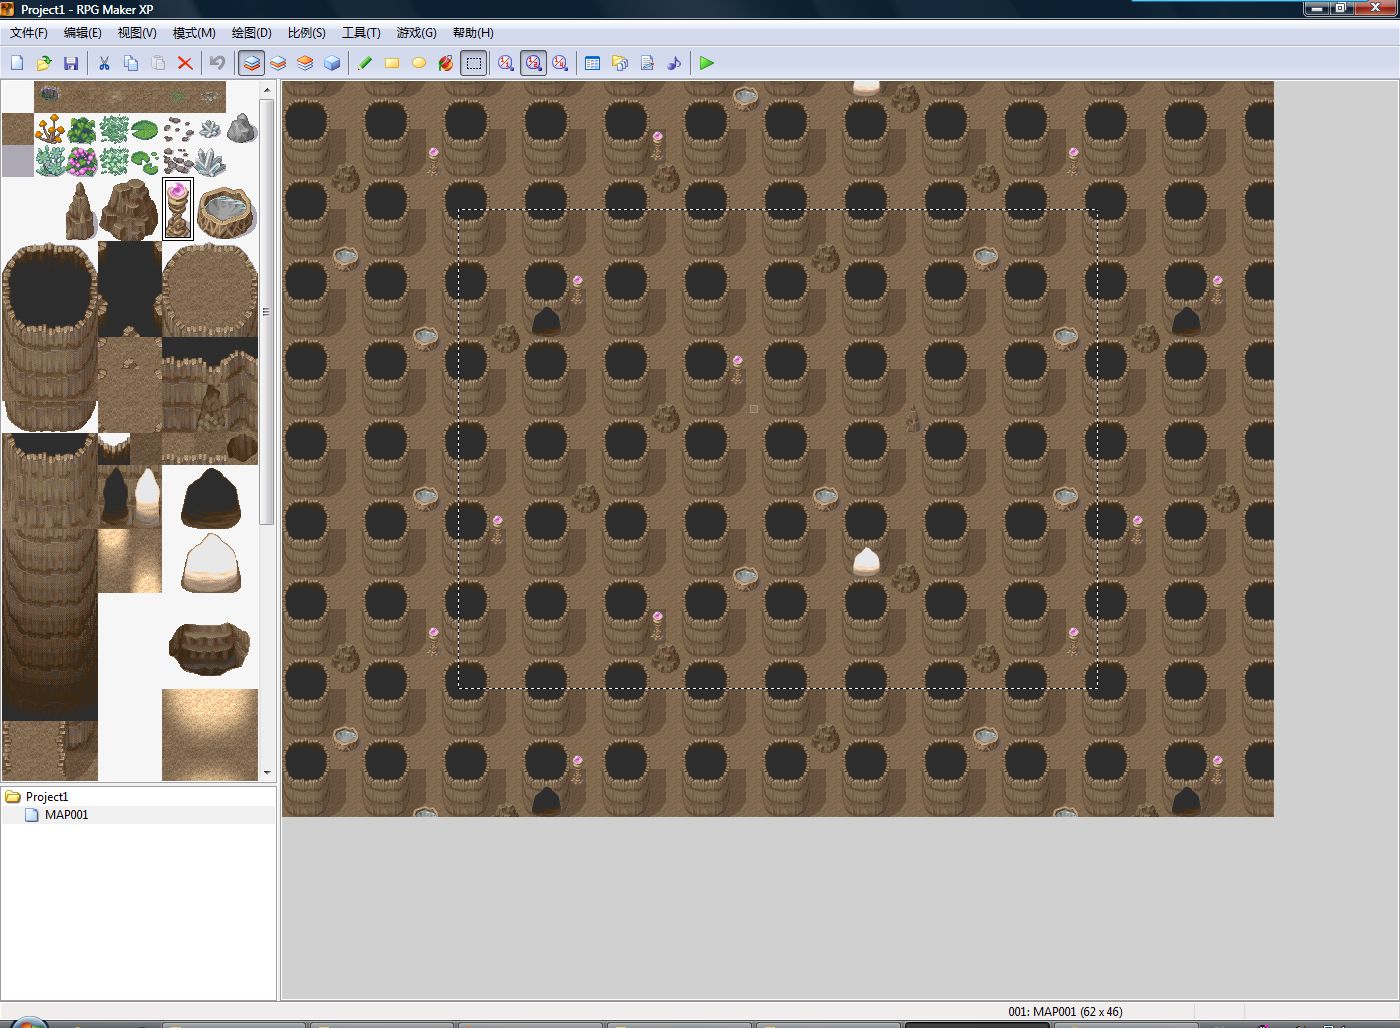Create a new project with the toolbar
This screenshot has width=1400, height=1028.
17,63
